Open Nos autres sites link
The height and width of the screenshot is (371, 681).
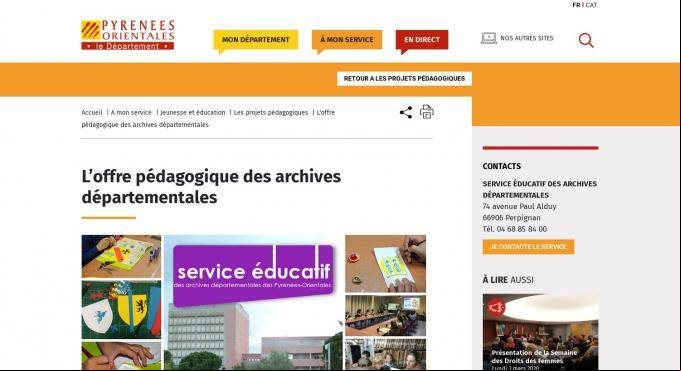pos(527,38)
